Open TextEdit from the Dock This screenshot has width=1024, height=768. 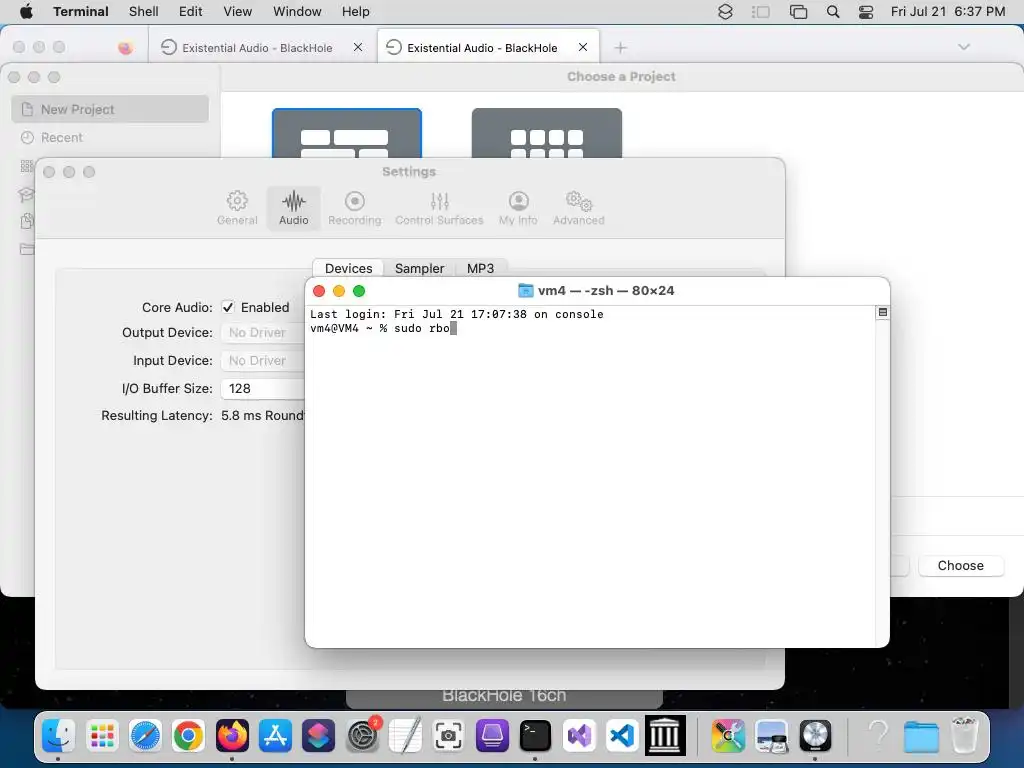405,736
